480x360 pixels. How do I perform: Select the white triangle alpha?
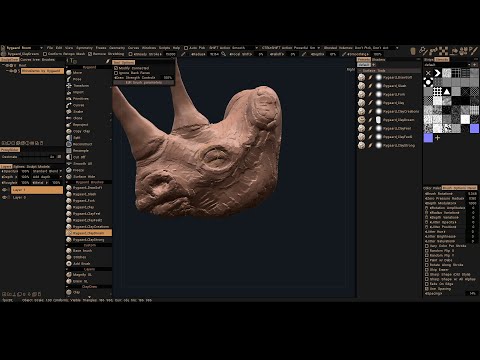[x=447, y=91]
